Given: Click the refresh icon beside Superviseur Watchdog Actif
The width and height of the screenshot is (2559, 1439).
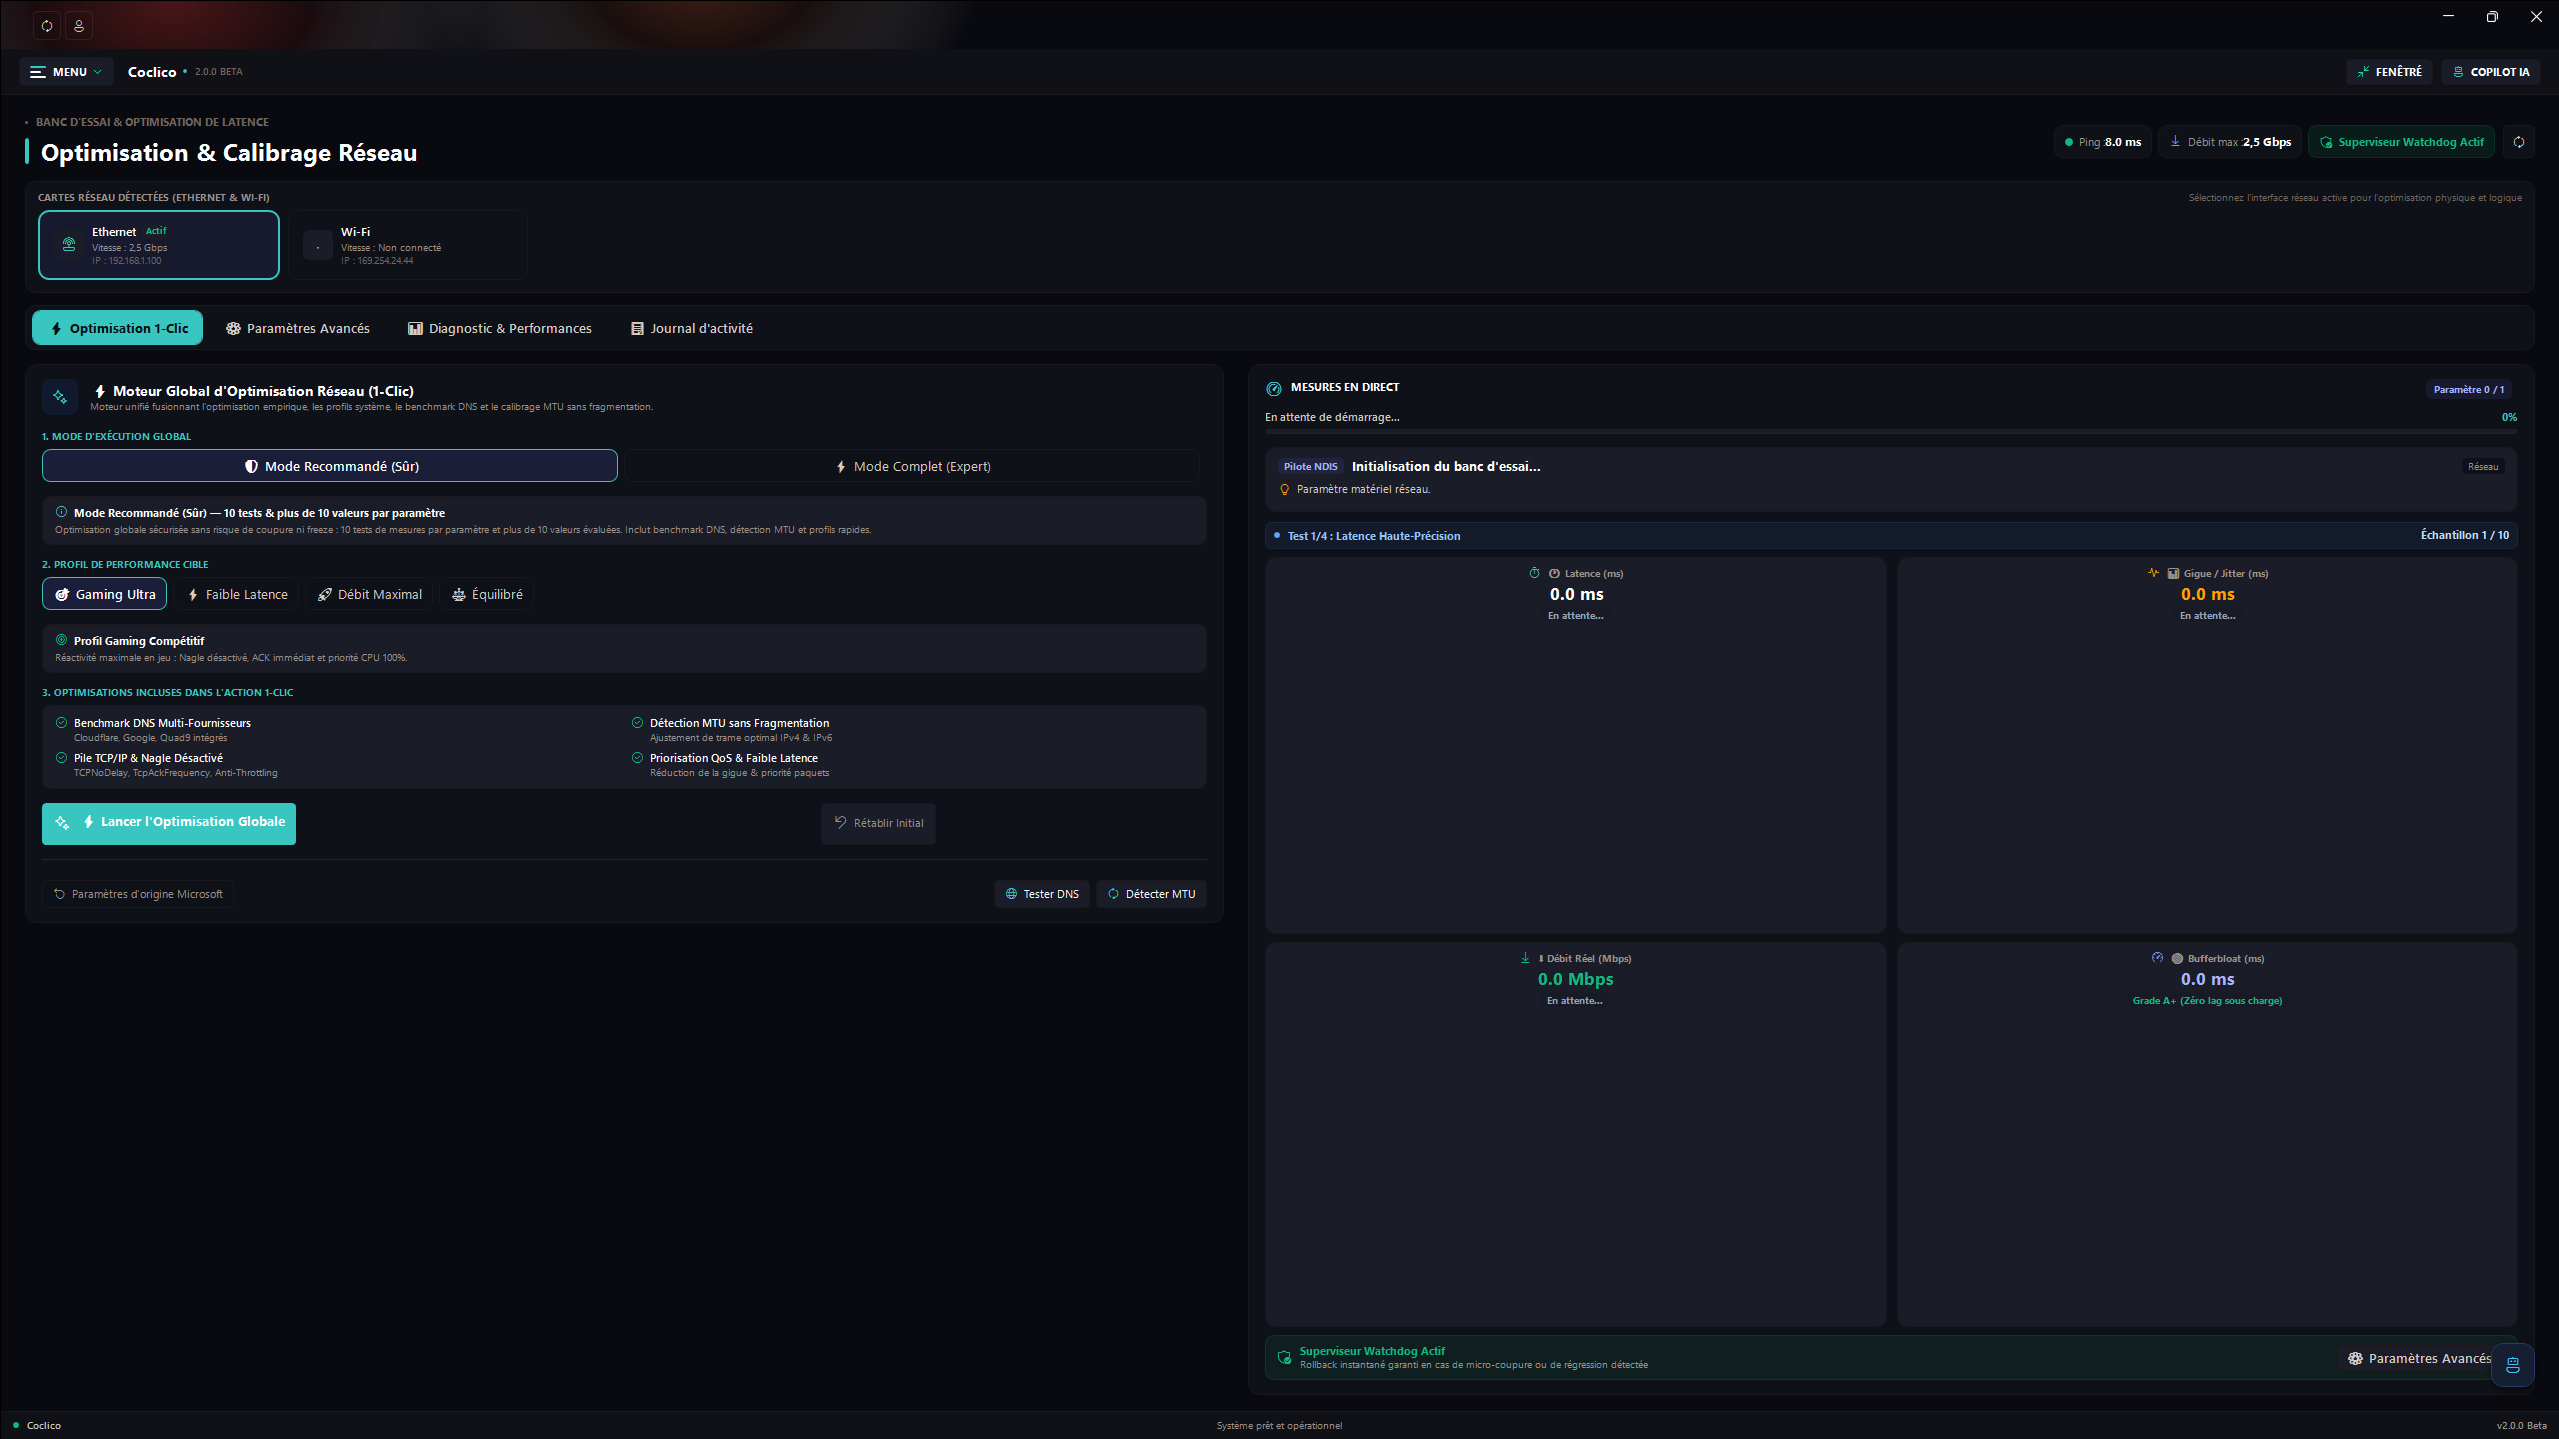Looking at the screenshot, I should (2519, 142).
